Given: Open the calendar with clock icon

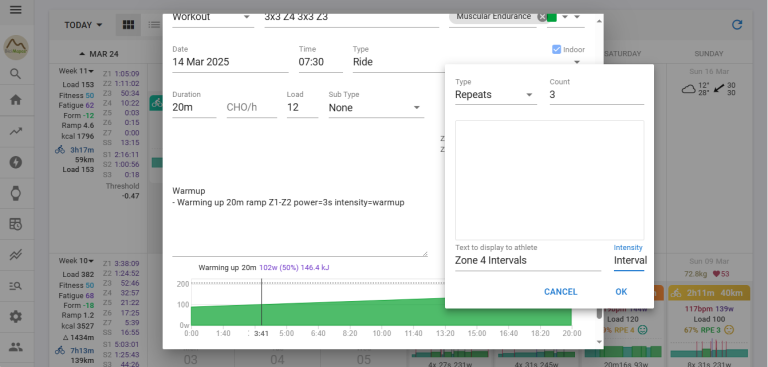Looking at the screenshot, I should 16,224.
